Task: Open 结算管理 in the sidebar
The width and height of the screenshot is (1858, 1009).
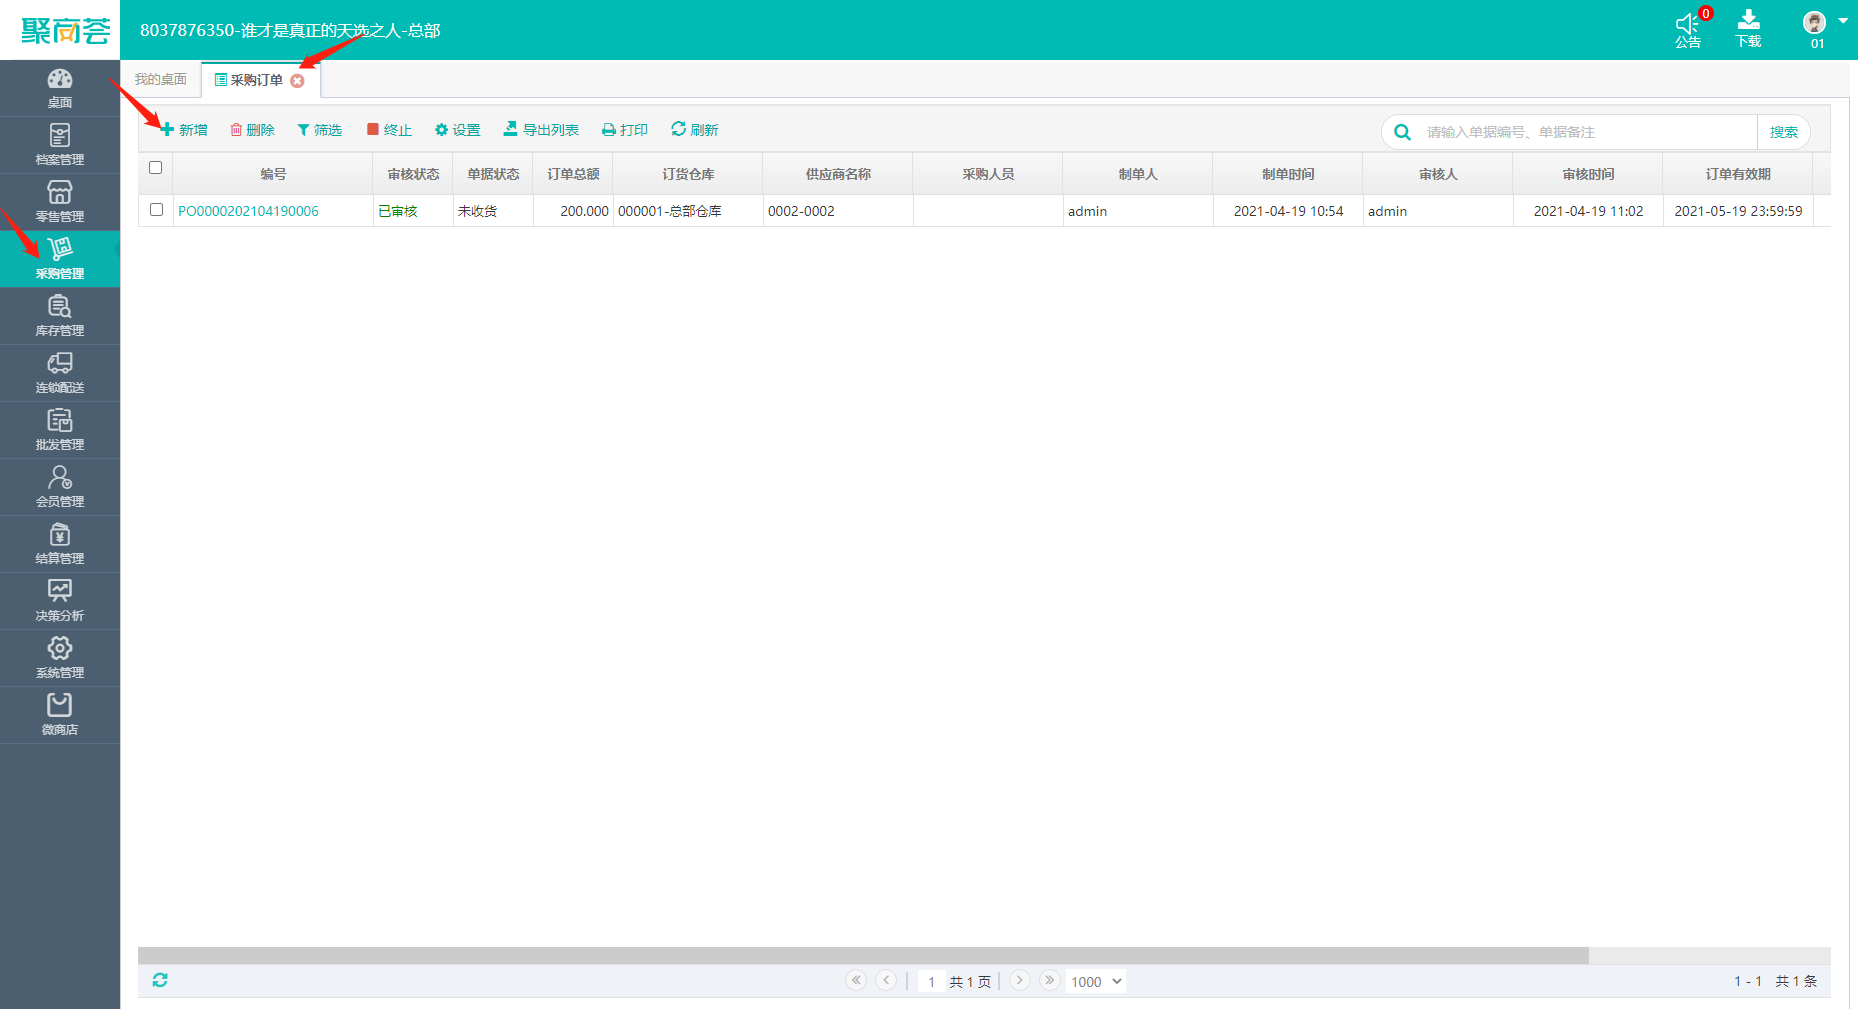Action: tap(60, 544)
